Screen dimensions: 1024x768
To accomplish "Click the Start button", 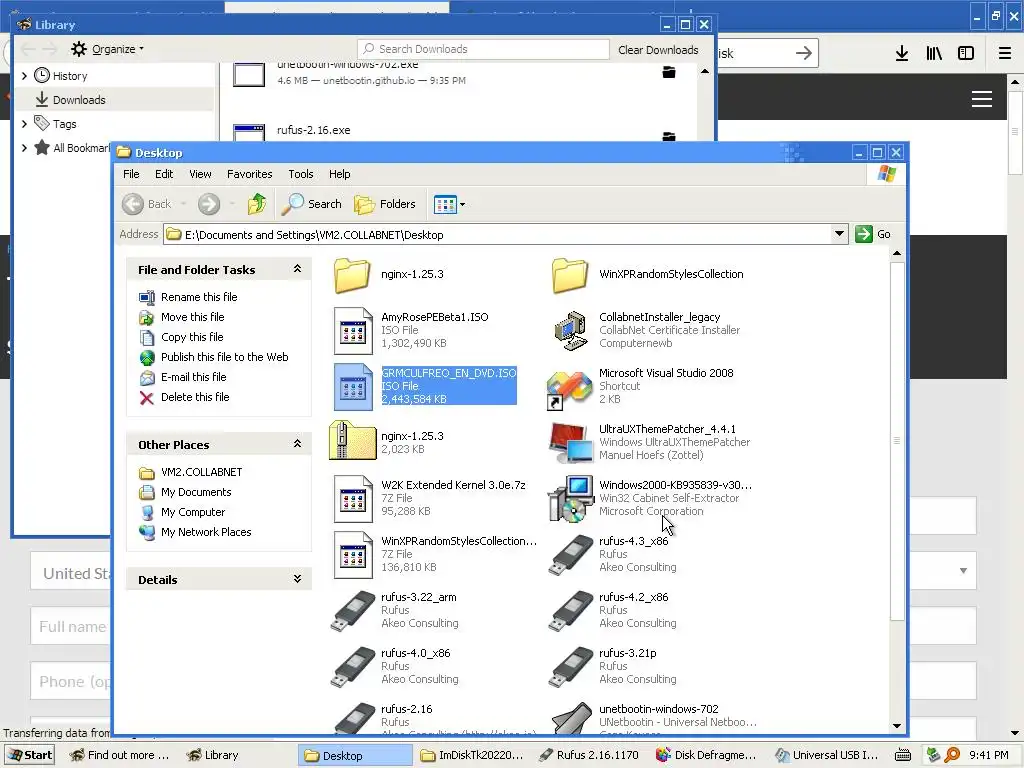I will (x=29, y=755).
